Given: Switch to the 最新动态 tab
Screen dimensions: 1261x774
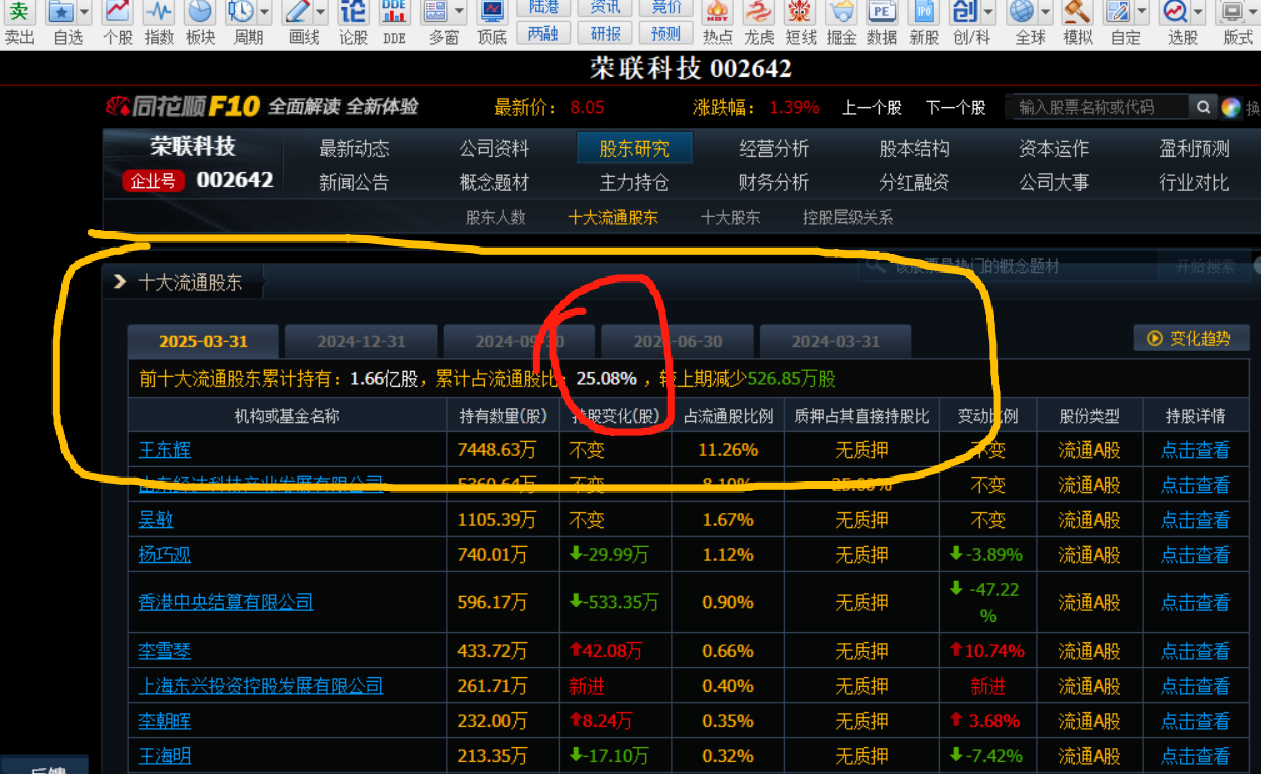Looking at the screenshot, I should pyautogui.click(x=354, y=149).
